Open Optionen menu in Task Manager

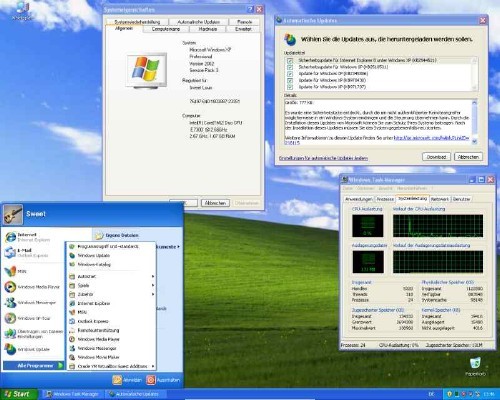click(x=365, y=188)
